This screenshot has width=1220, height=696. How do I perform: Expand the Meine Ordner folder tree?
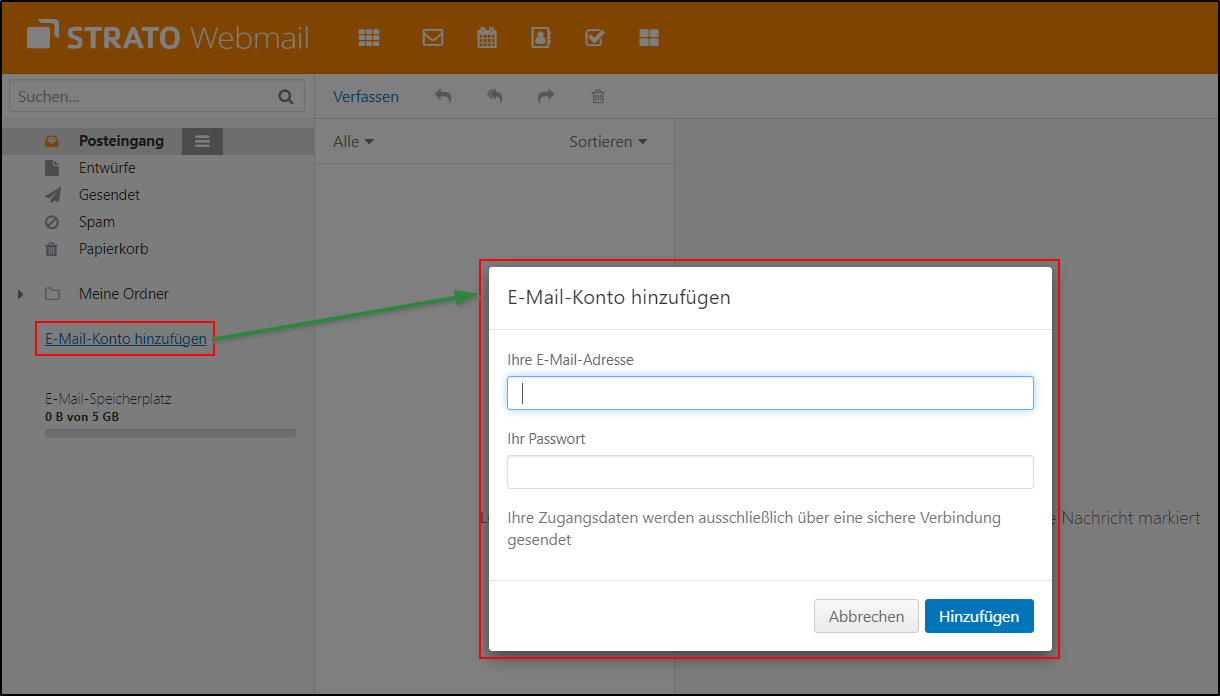[x=21, y=294]
